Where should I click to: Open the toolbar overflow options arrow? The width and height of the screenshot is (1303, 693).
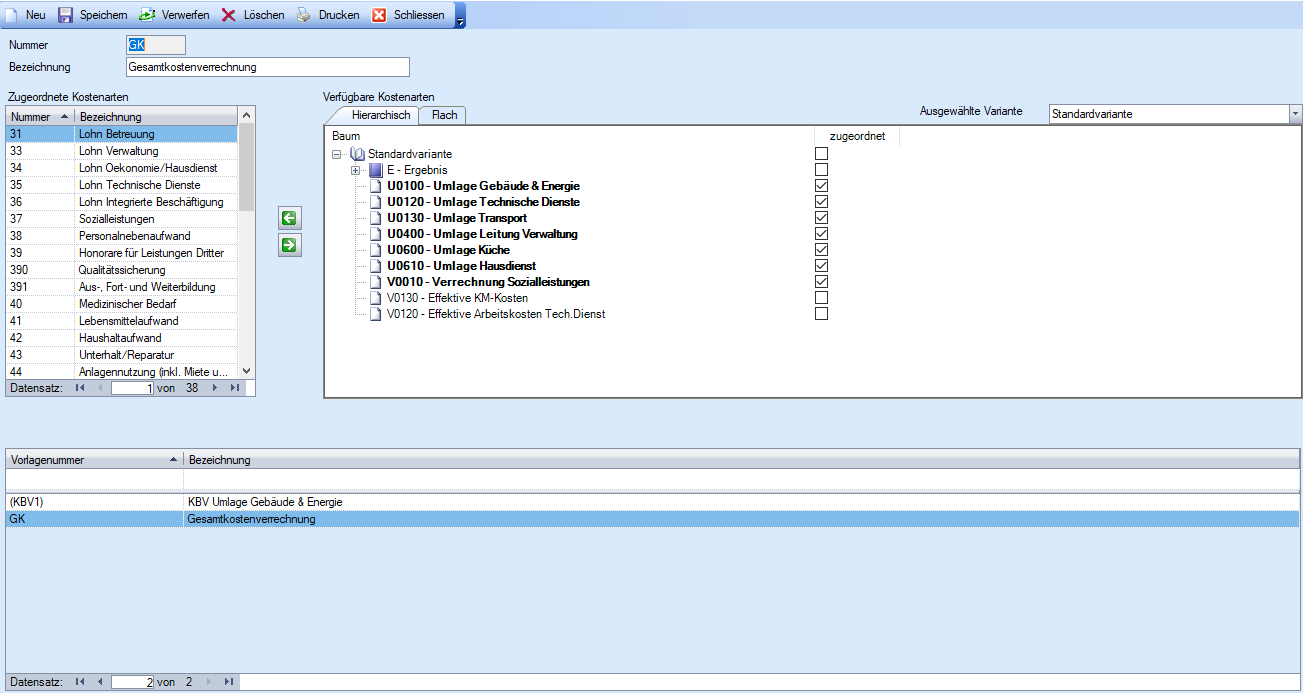460,16
